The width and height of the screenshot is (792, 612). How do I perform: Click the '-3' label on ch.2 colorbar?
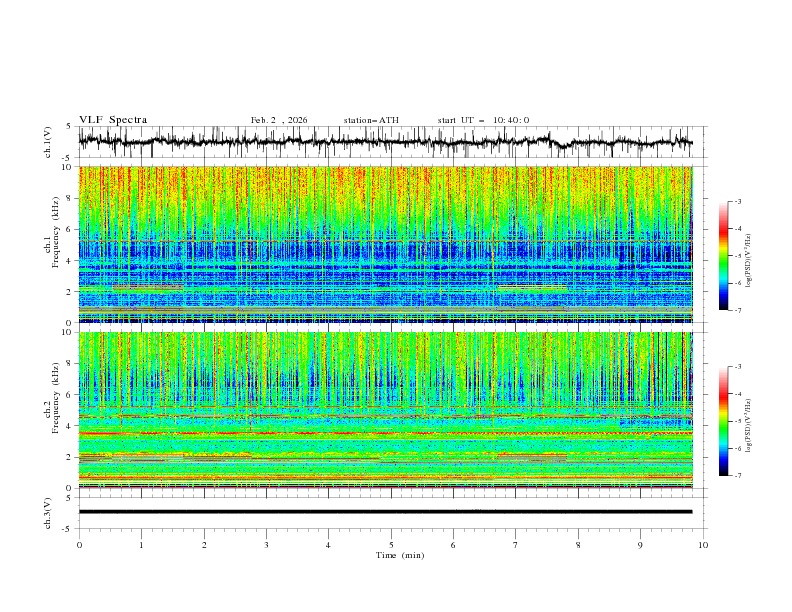tap(738, 367)
